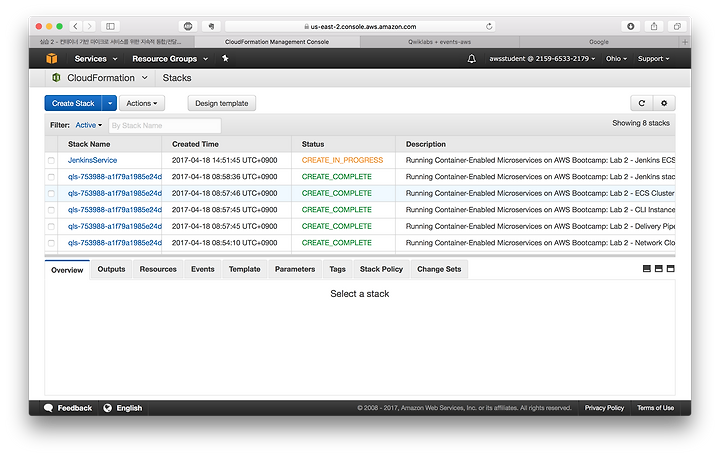Change the Active filter dropdown
The height and width of the screenshot is (457, 720).
(89, 125)
